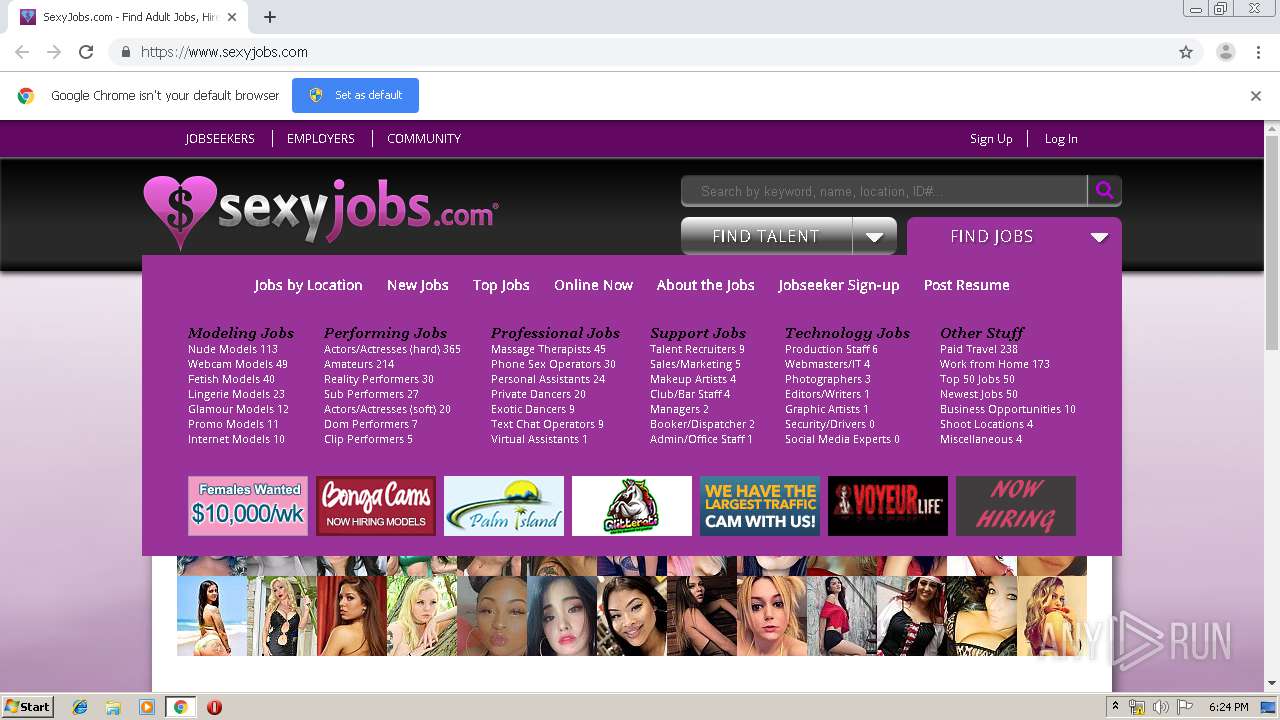Select Online Now menu item
1280x720 pixels.
593,285
